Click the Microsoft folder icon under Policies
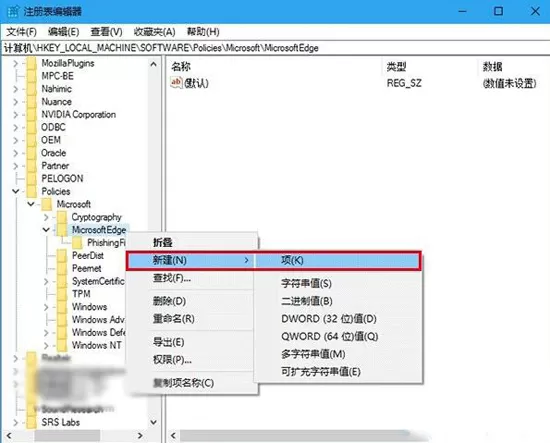Image resolution: width=550 pixels, height=443 pixels. pos(47,204)
